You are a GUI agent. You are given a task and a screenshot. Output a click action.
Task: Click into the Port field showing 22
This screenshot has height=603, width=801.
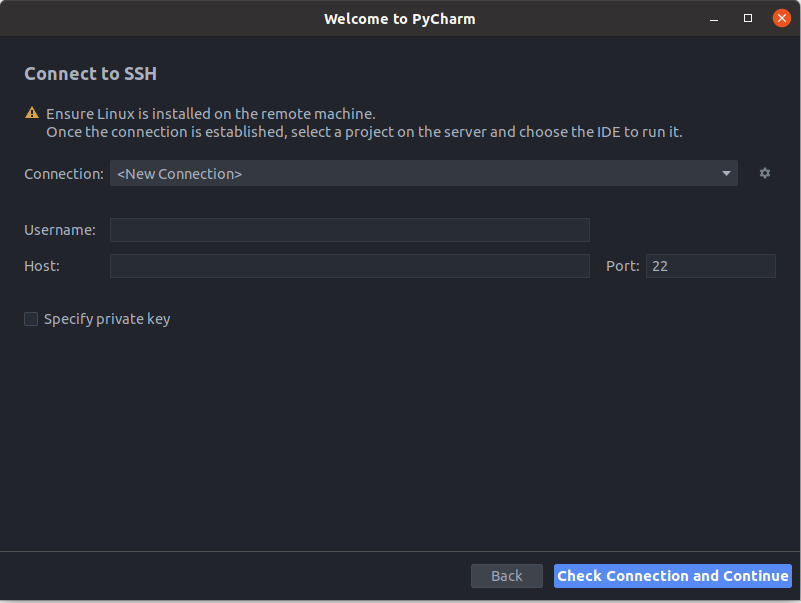click(710, 266)
